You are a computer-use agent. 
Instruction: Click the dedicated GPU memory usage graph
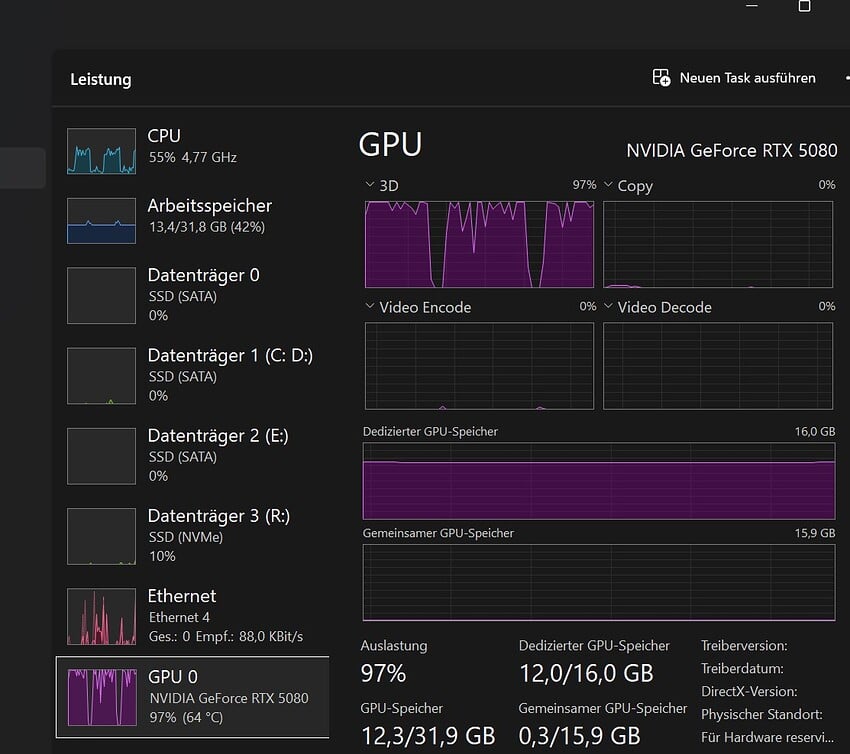[x=598, y=481]
